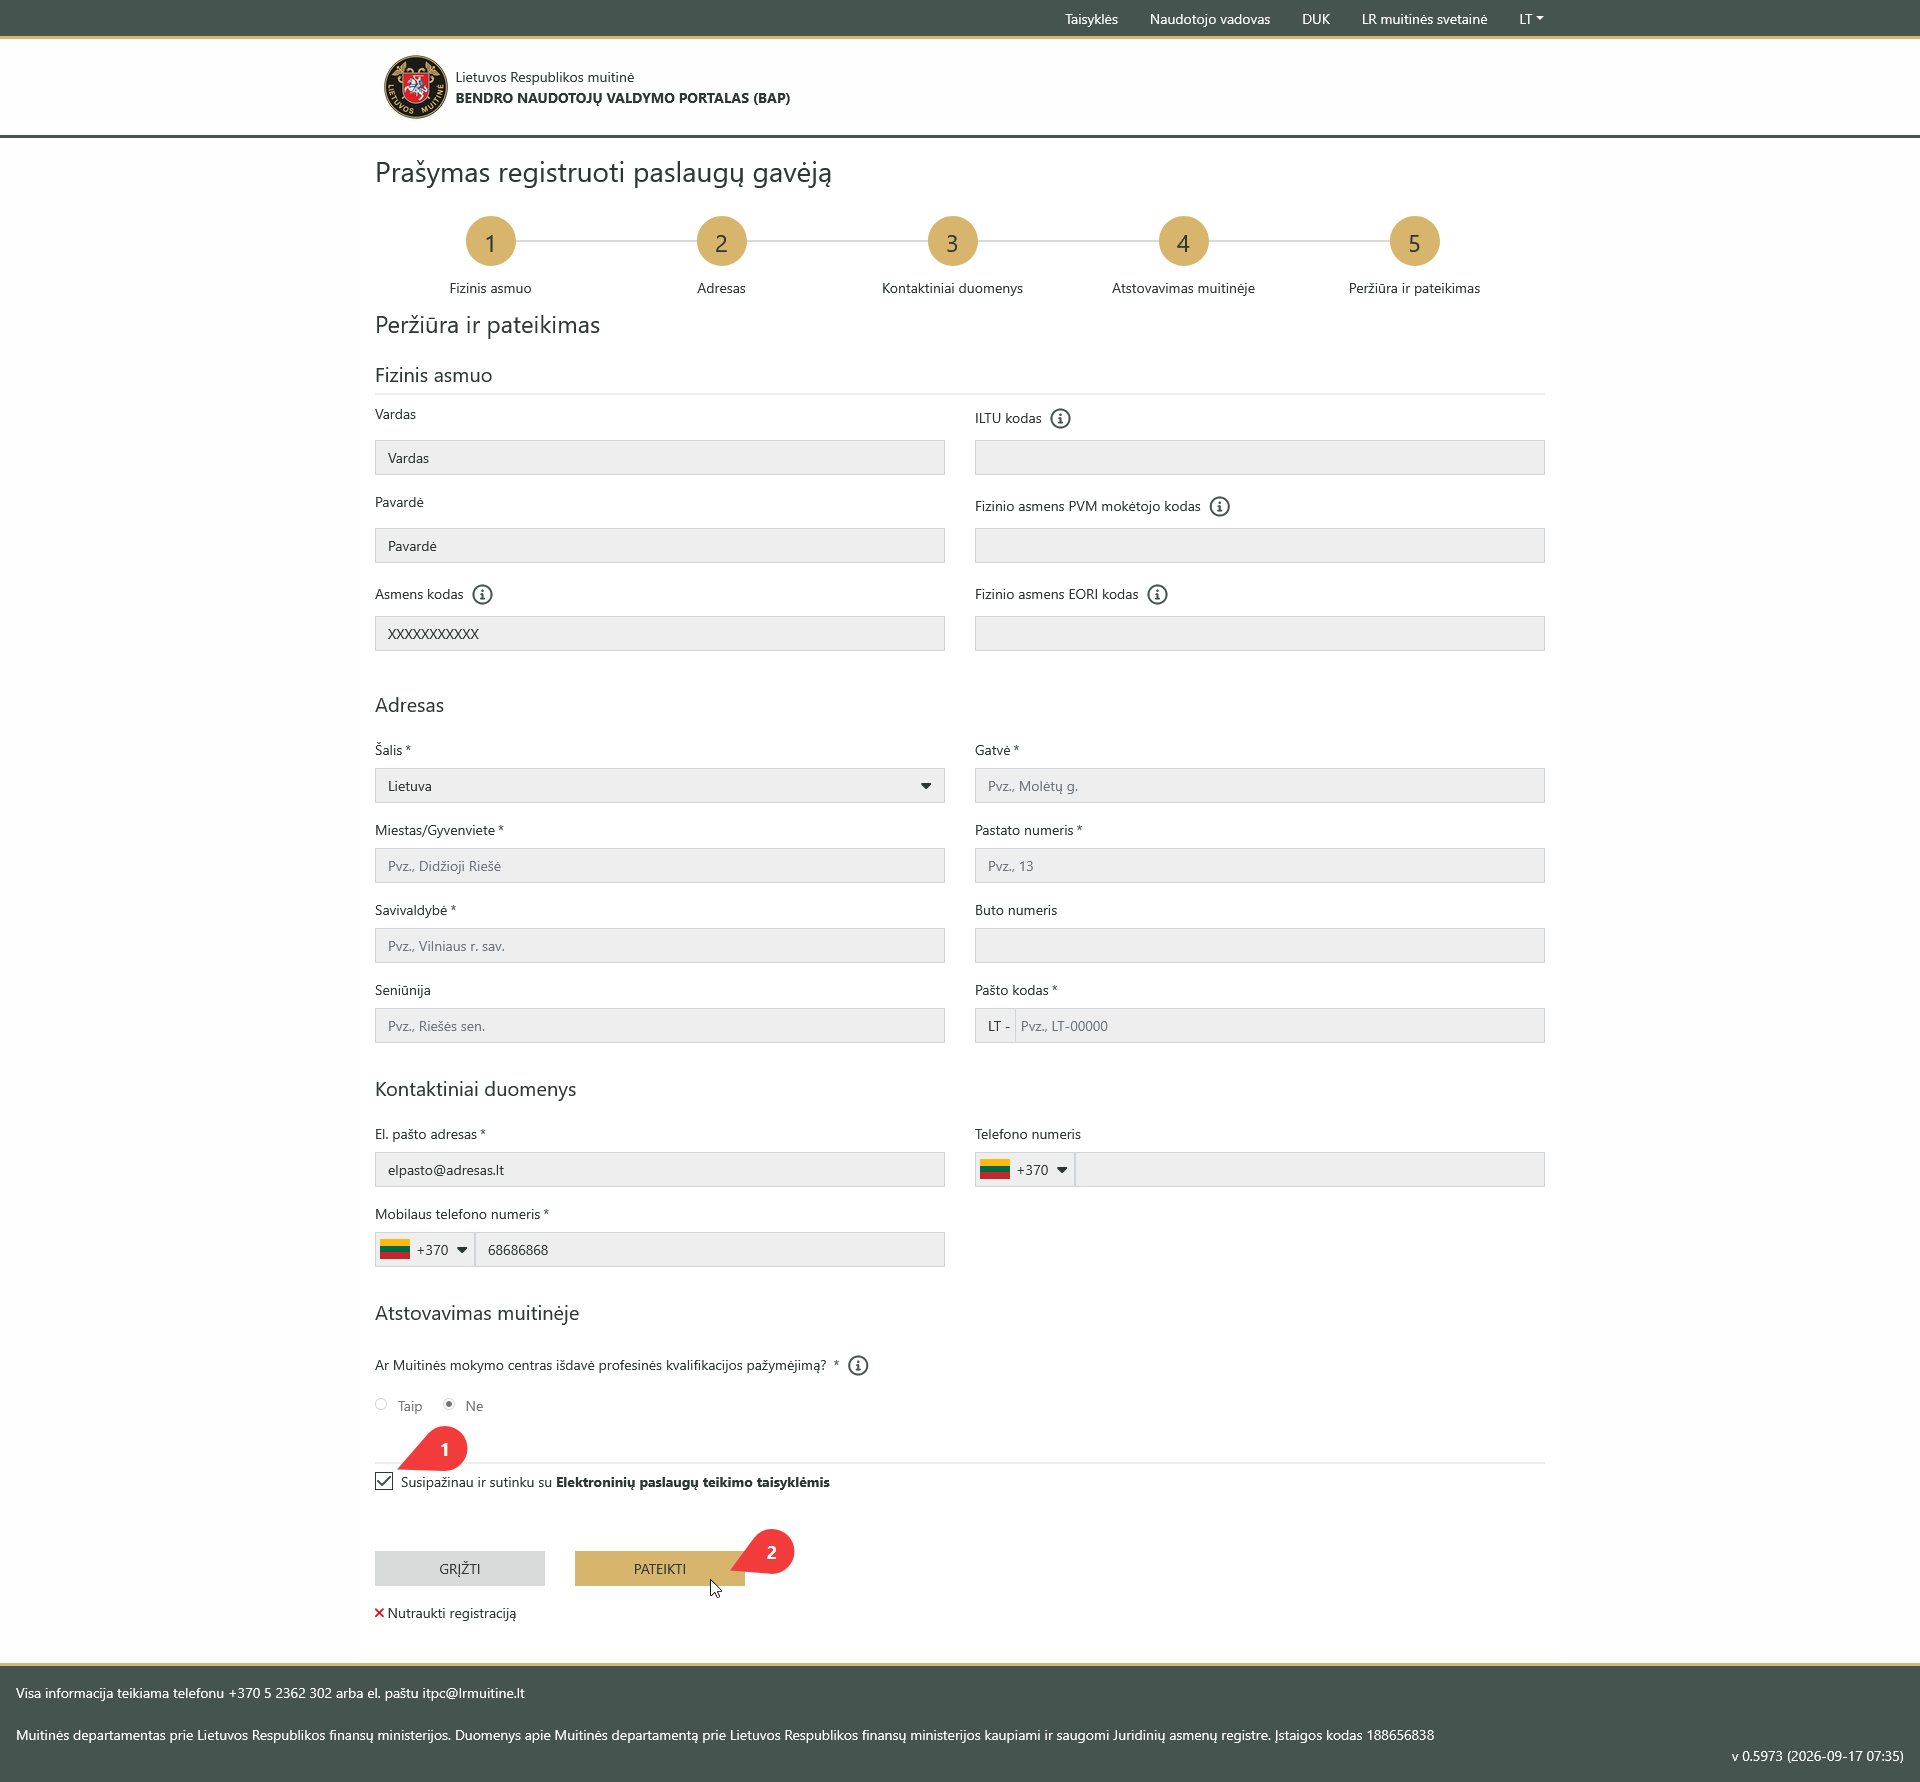
Task: Click the Gatvė input field
Action: (1260, 786)
